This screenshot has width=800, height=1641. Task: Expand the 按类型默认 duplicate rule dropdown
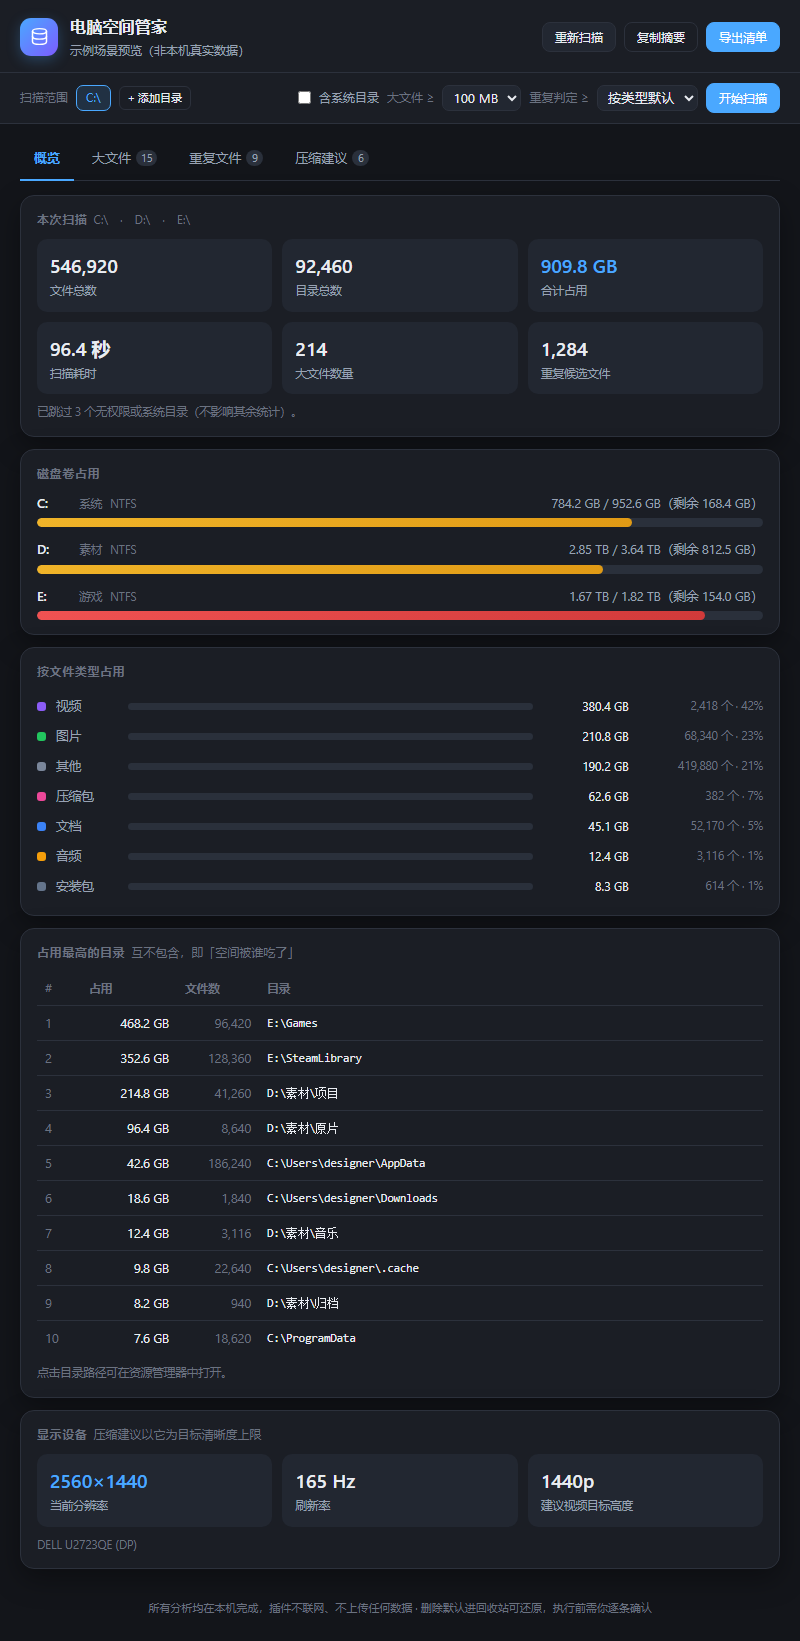point(647,98)
